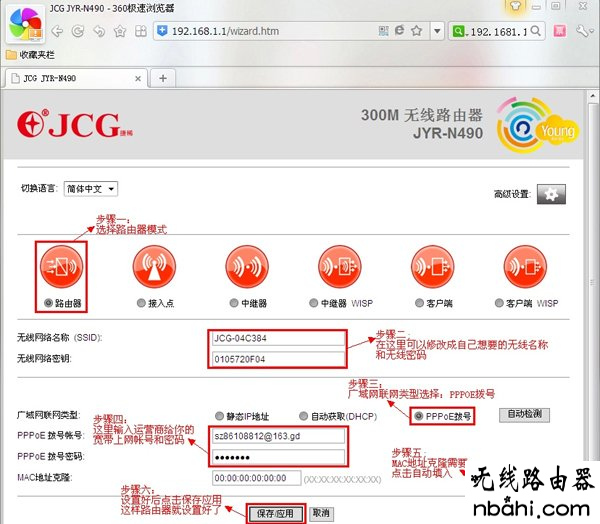
Task: Open the pink extension icon
Action: (x=560, y=31)
